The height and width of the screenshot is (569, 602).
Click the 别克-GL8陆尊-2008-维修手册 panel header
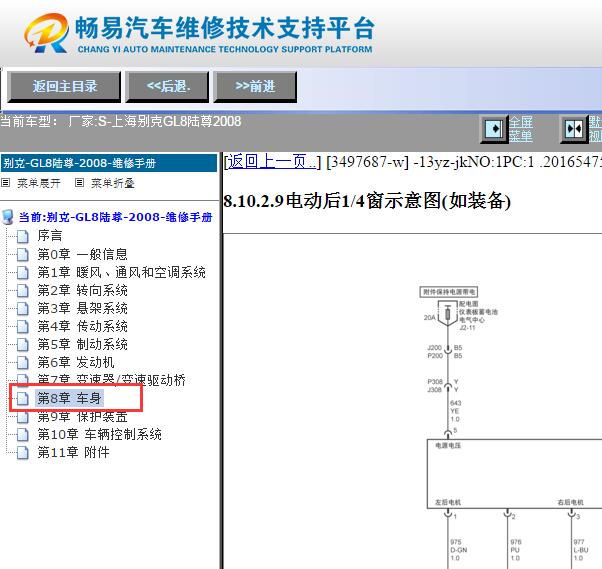coord(109,163)
